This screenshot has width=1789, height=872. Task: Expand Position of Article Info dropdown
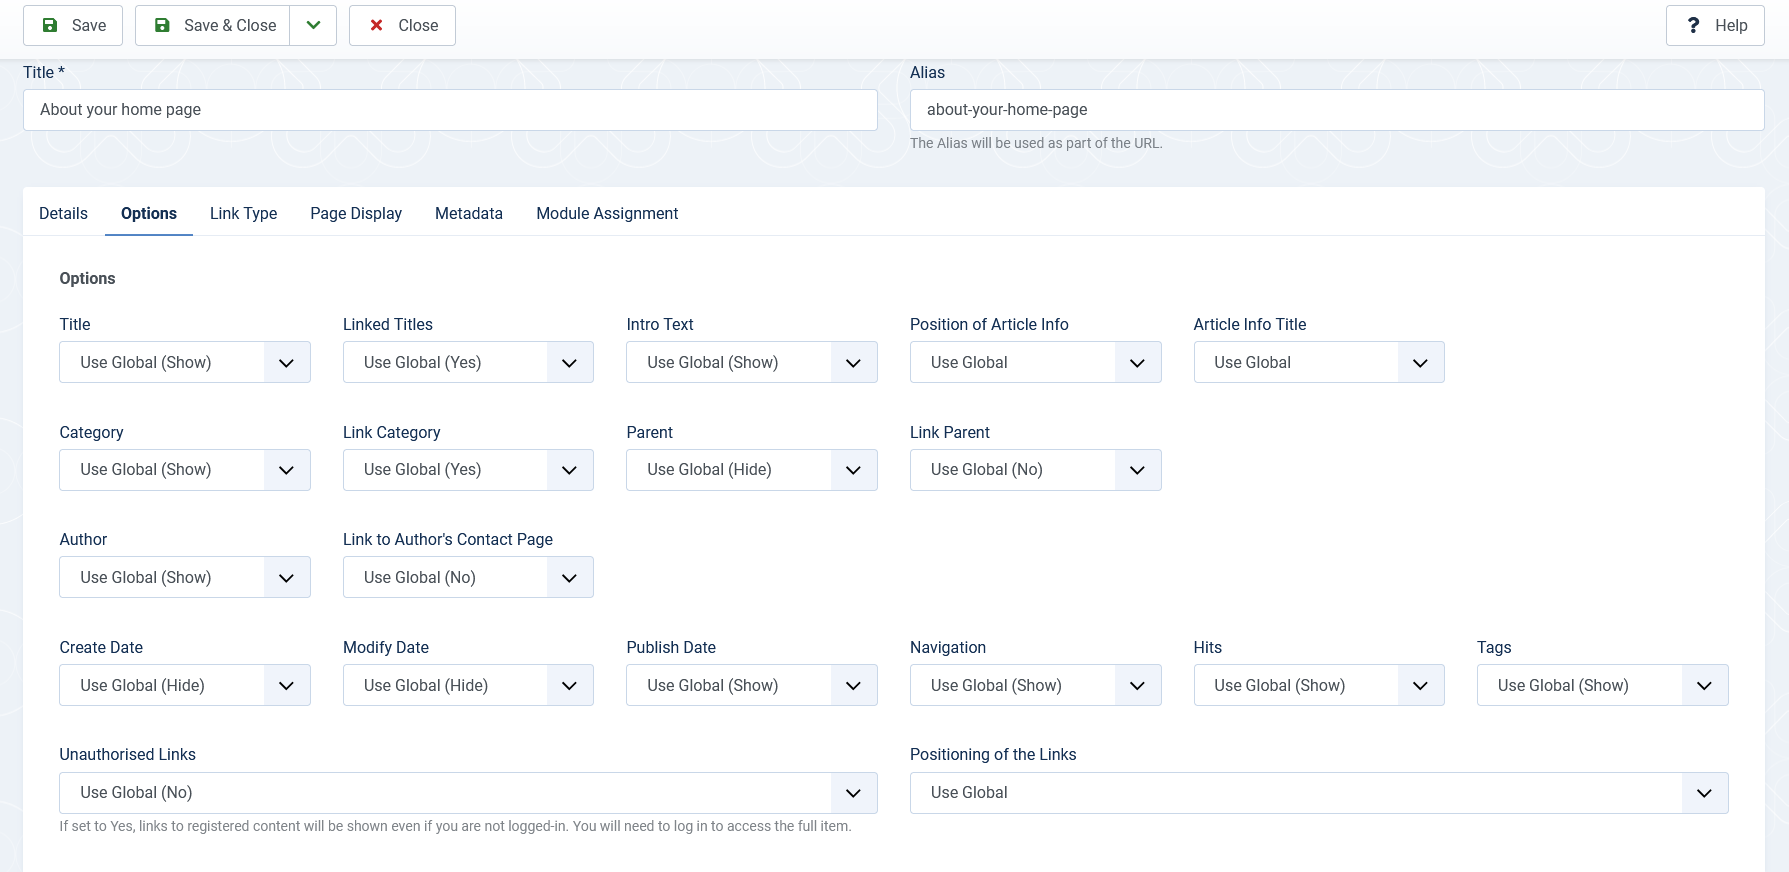pyautogui.click(x=1035, y=362)
